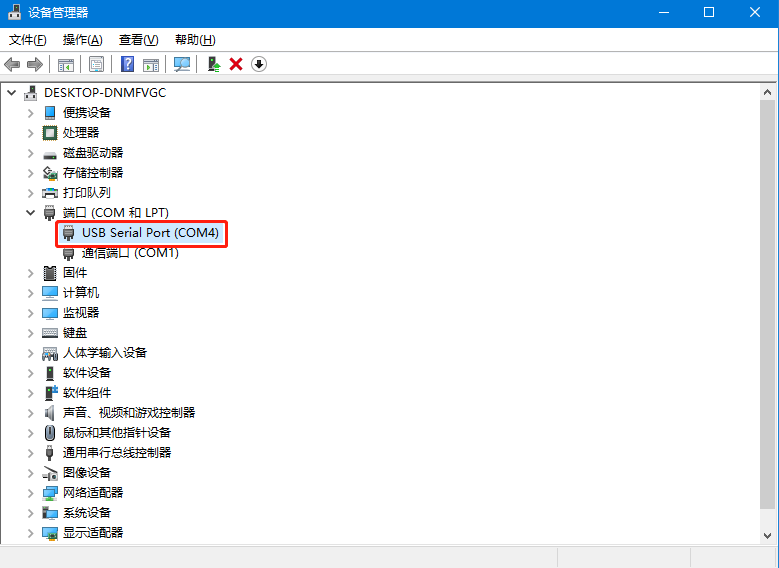
Task: Click Scan for hardware changes monitor icon
Action: pos(181,64)
